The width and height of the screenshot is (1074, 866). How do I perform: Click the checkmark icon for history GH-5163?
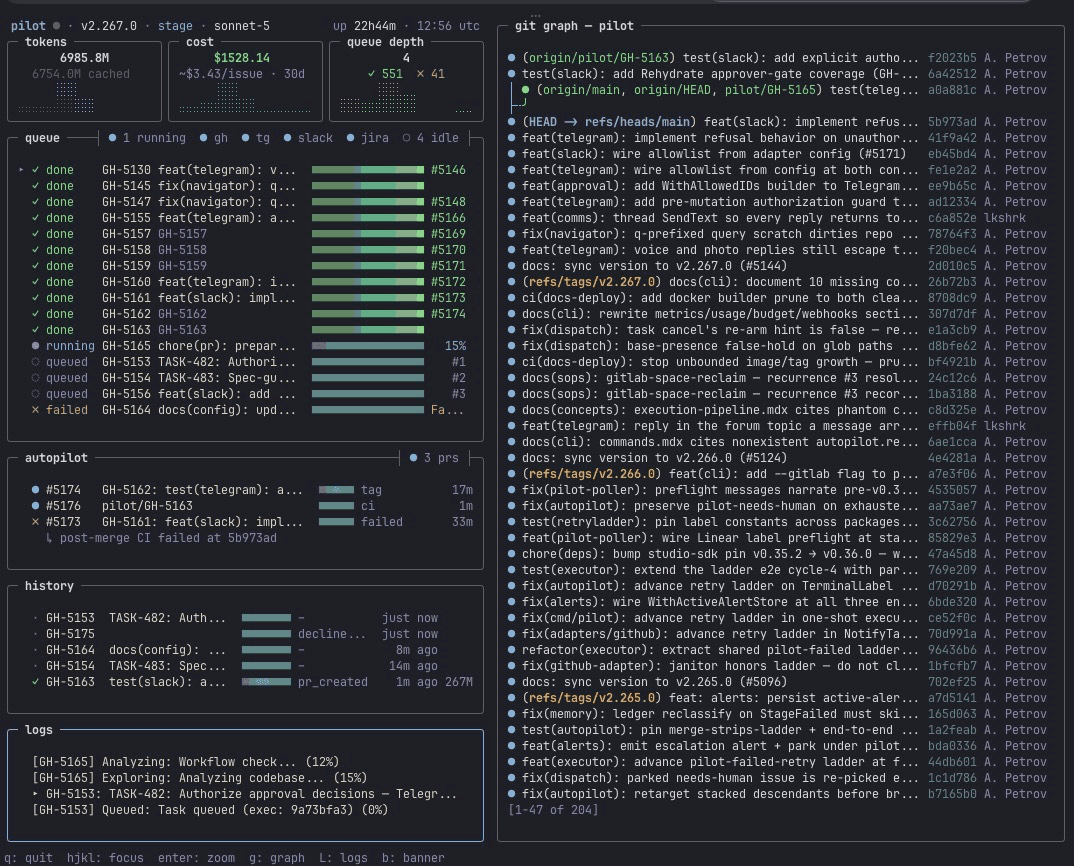tap(36, 682)
